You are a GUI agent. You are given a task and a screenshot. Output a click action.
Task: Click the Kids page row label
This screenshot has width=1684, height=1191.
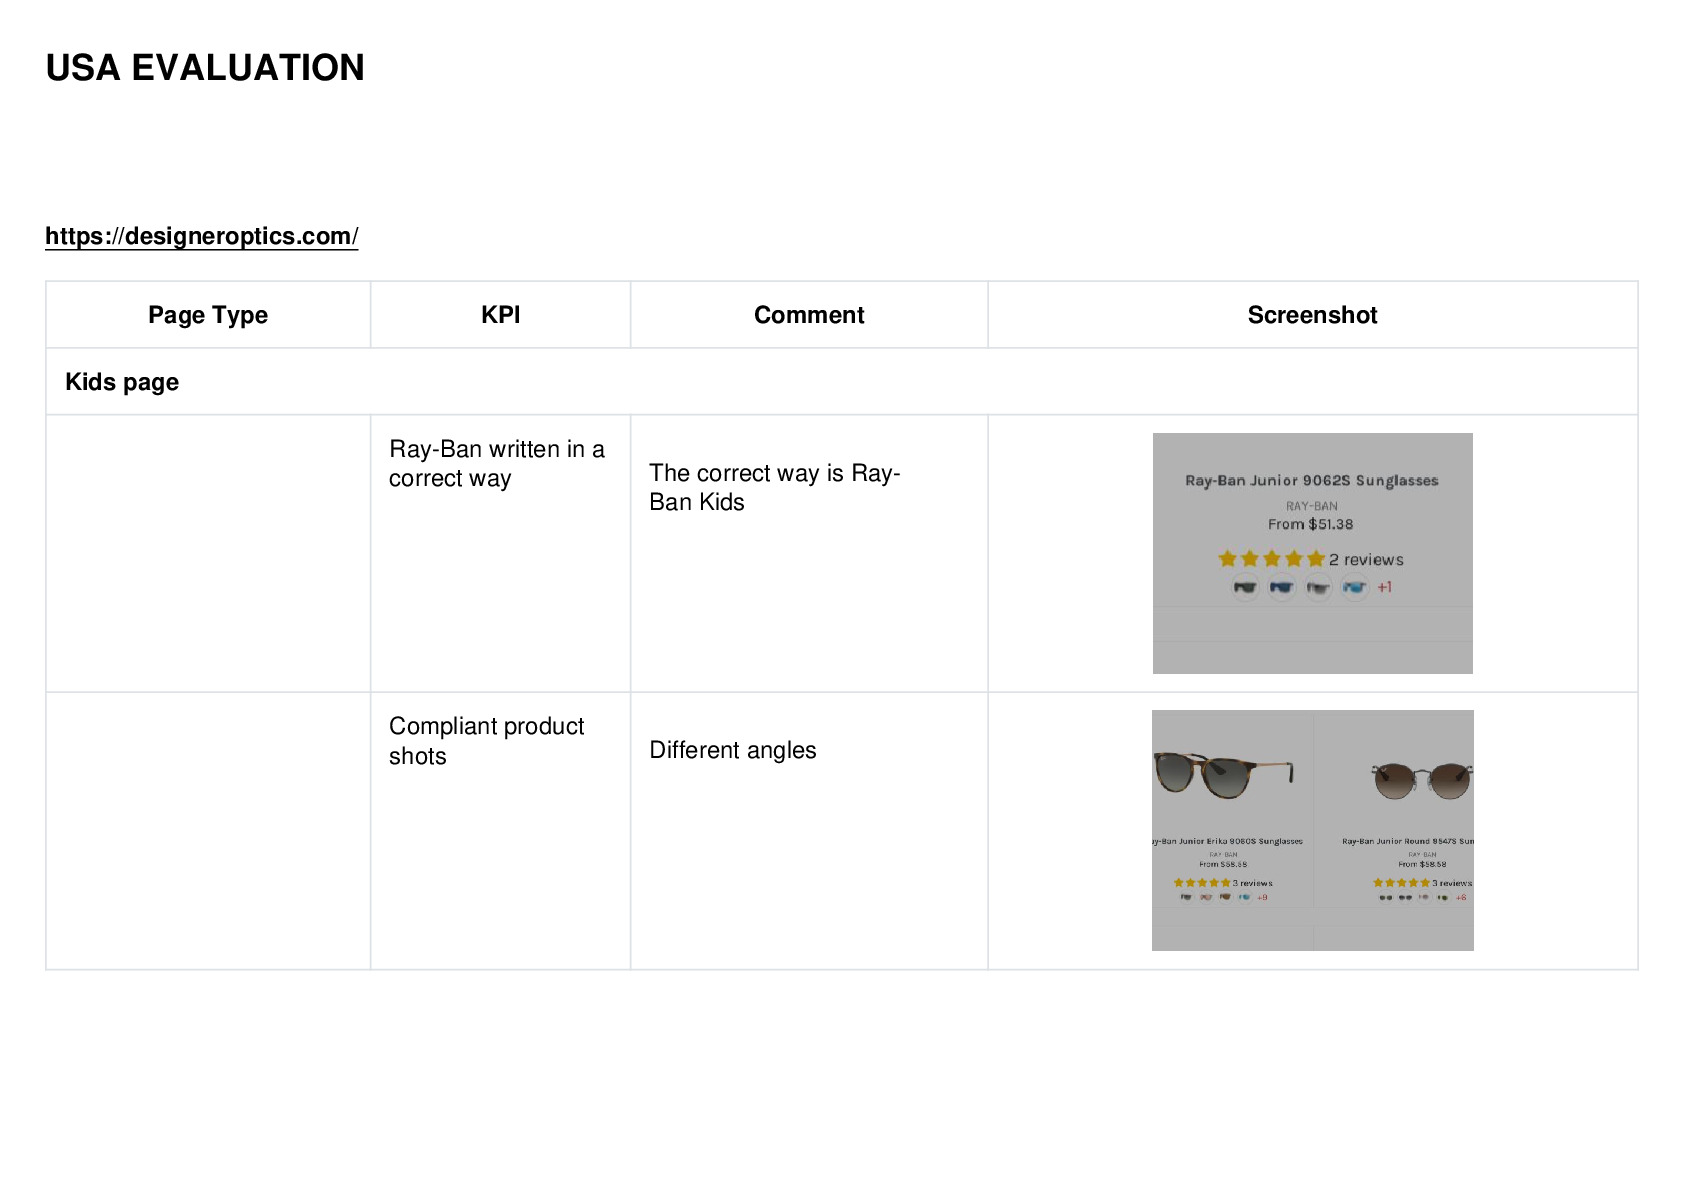[x=122, y=382]
